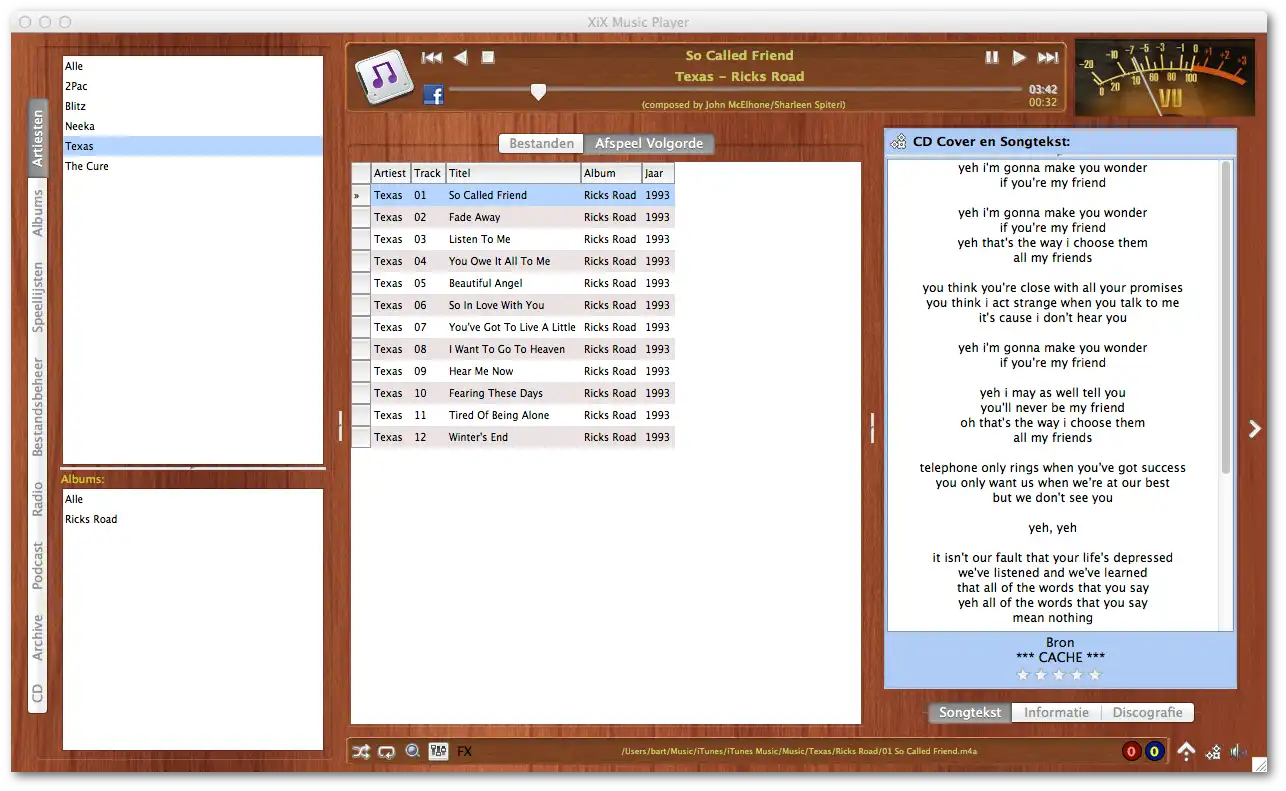Select artist Neeka in the list
This screenshot has height=791, width=1286.
point(193,126)
